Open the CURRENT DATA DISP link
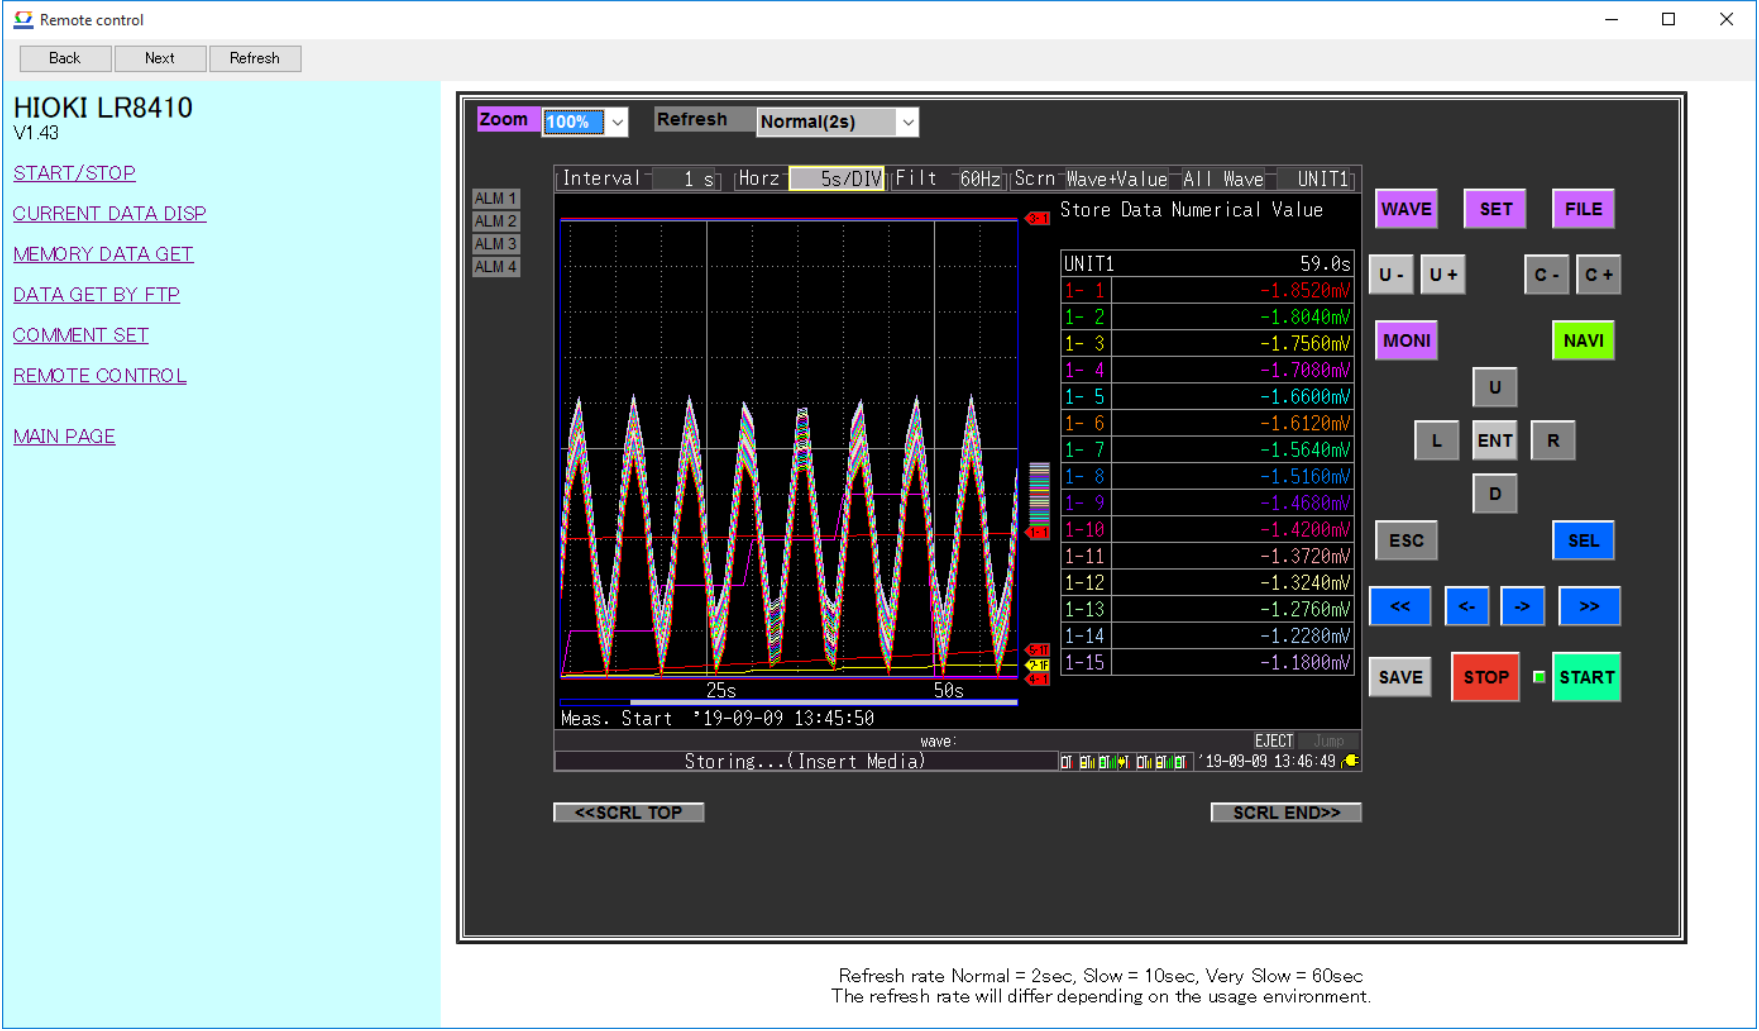The width and height of the screenshot is (1759, 1031). [110, 214]
